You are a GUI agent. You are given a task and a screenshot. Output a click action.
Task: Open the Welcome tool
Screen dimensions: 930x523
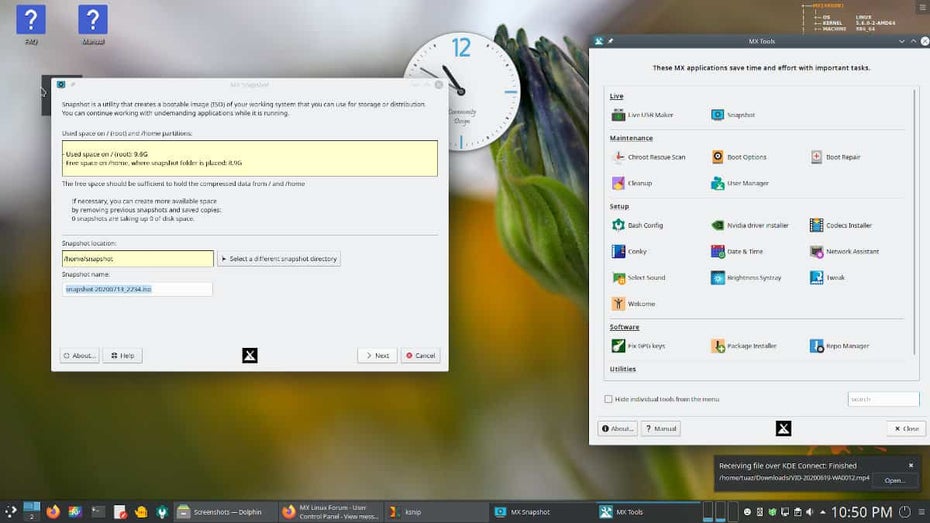(x=633, y=304)
